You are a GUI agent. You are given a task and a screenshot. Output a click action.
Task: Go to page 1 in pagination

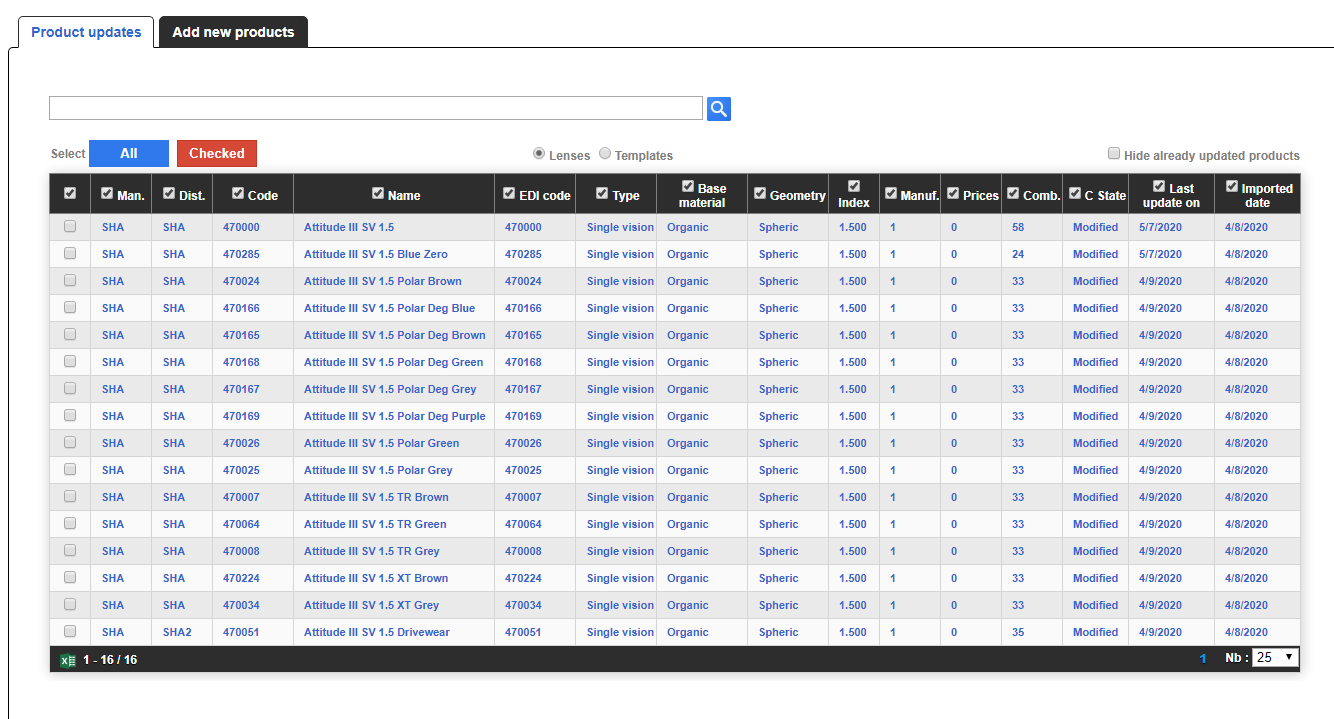(1203, 659)
